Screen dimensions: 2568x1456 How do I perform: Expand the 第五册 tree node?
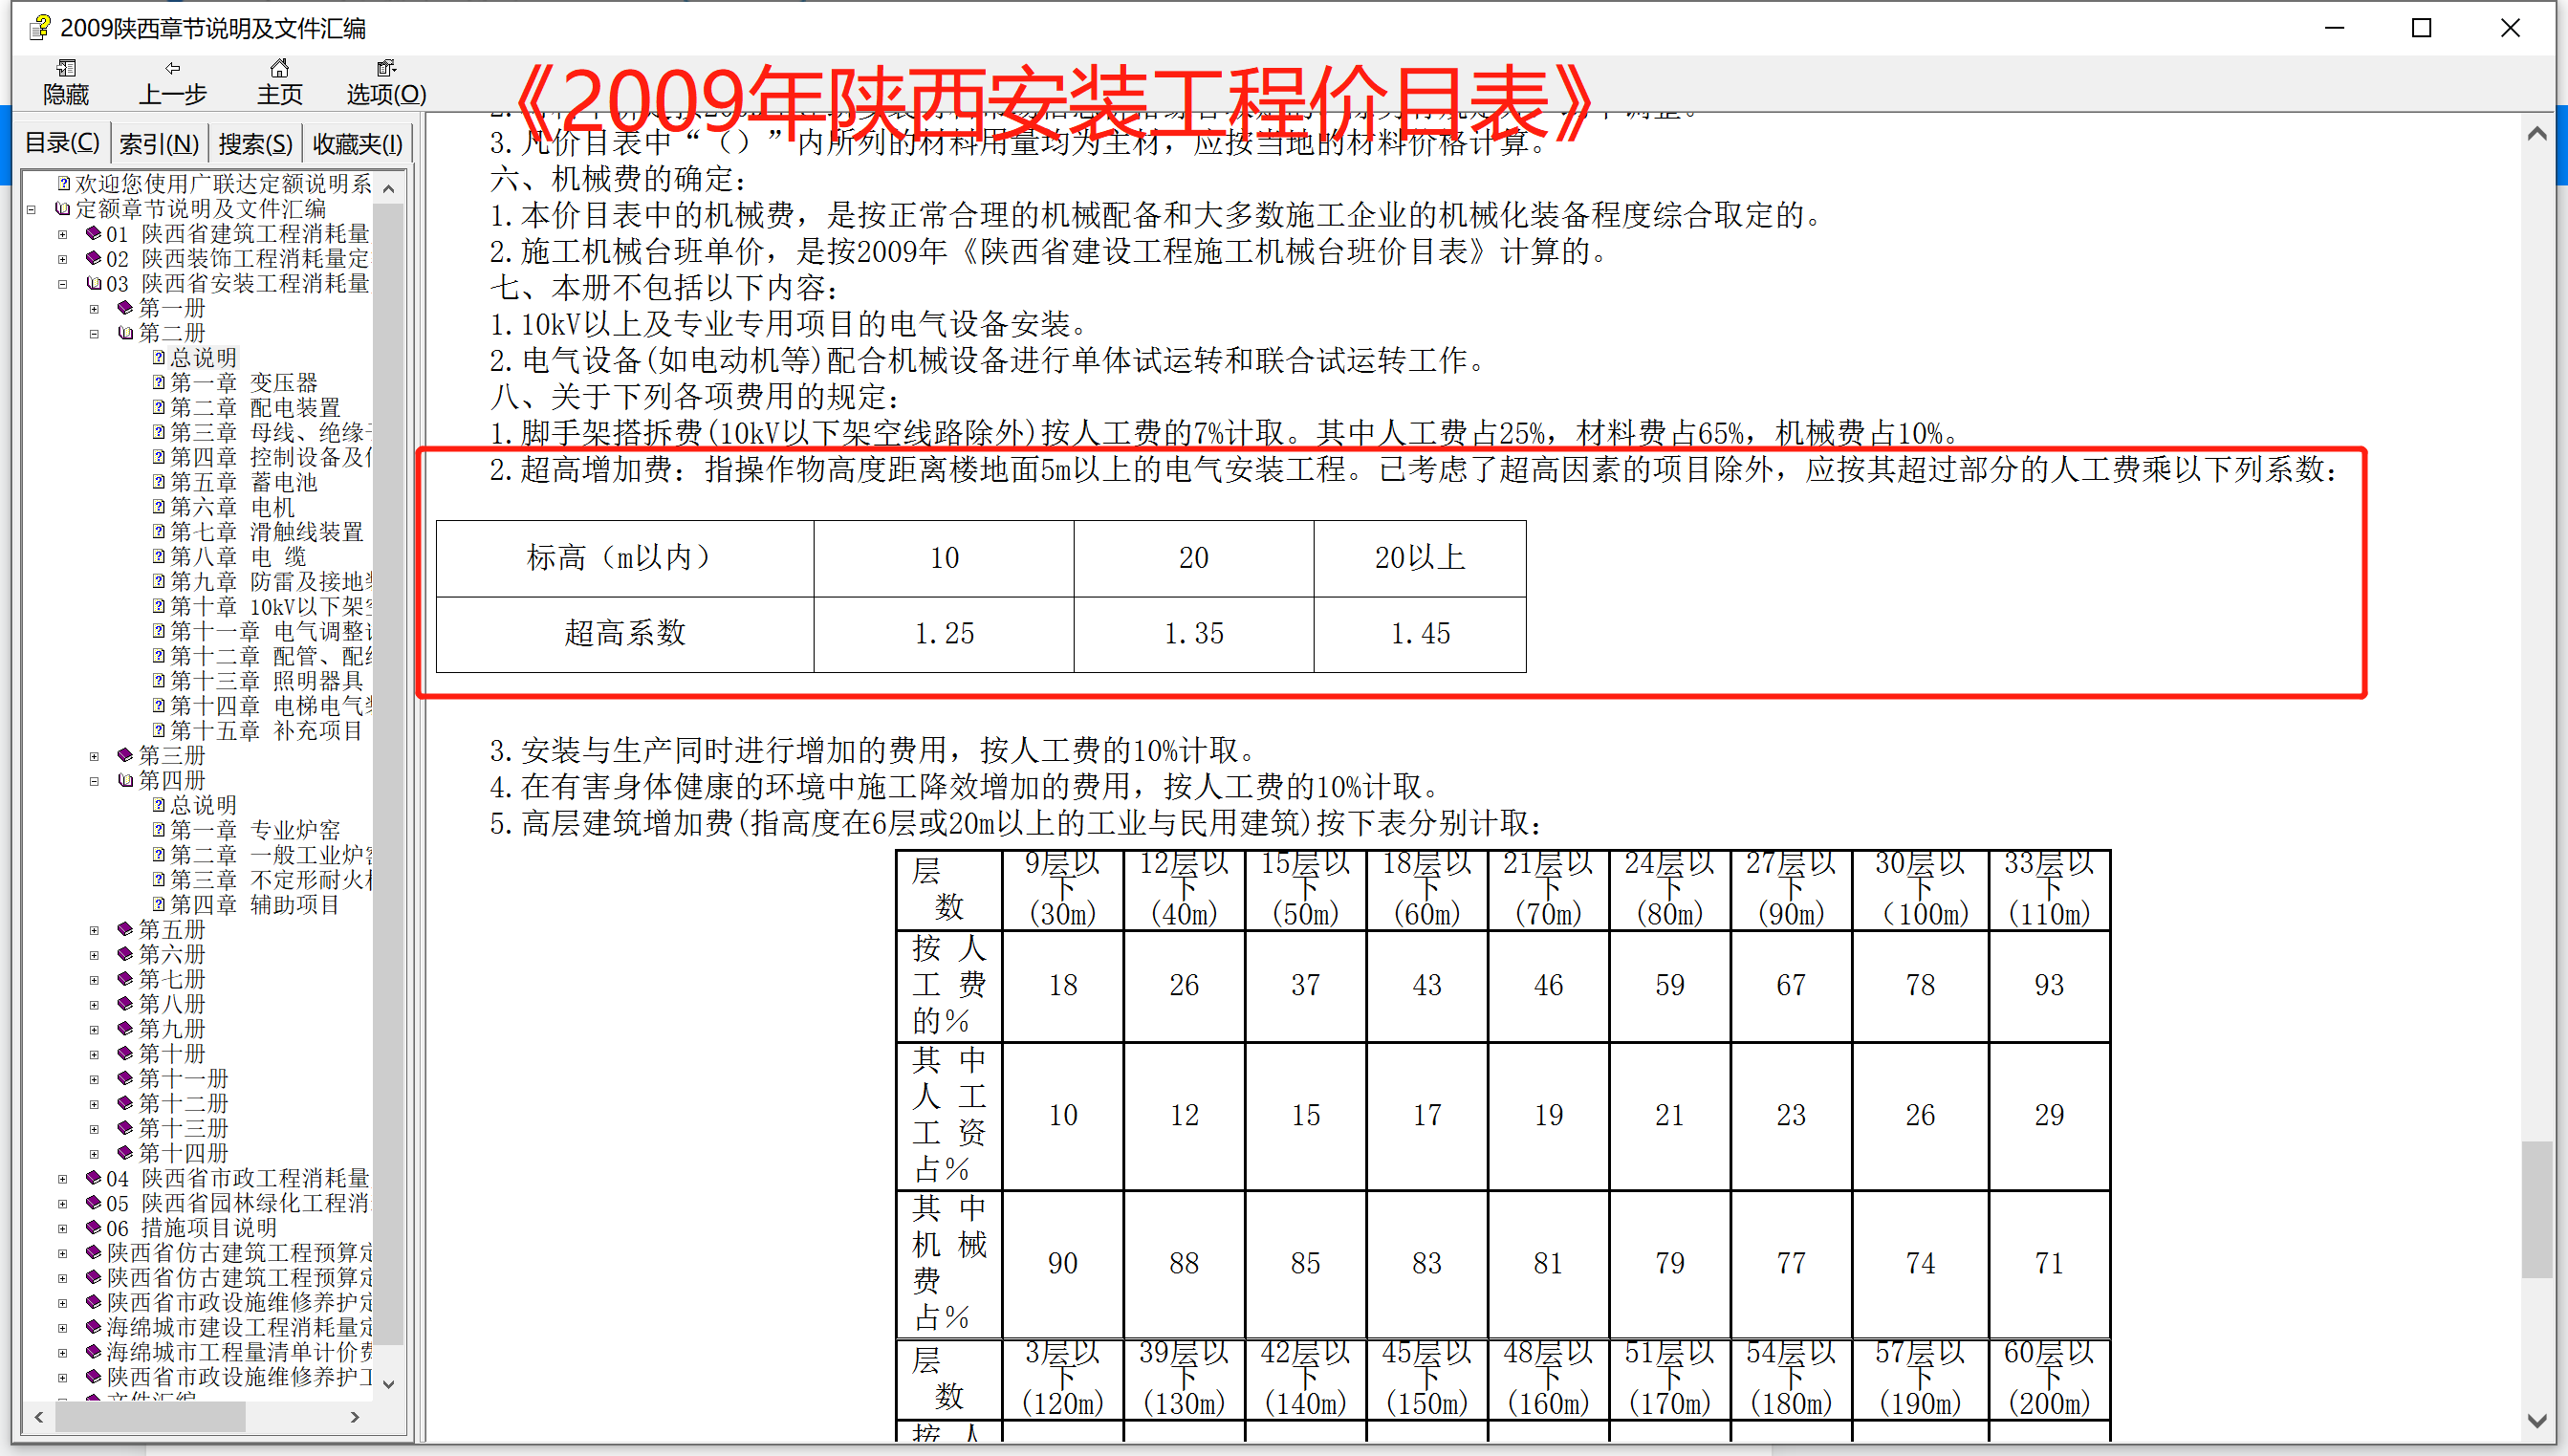tap(94, 930)
